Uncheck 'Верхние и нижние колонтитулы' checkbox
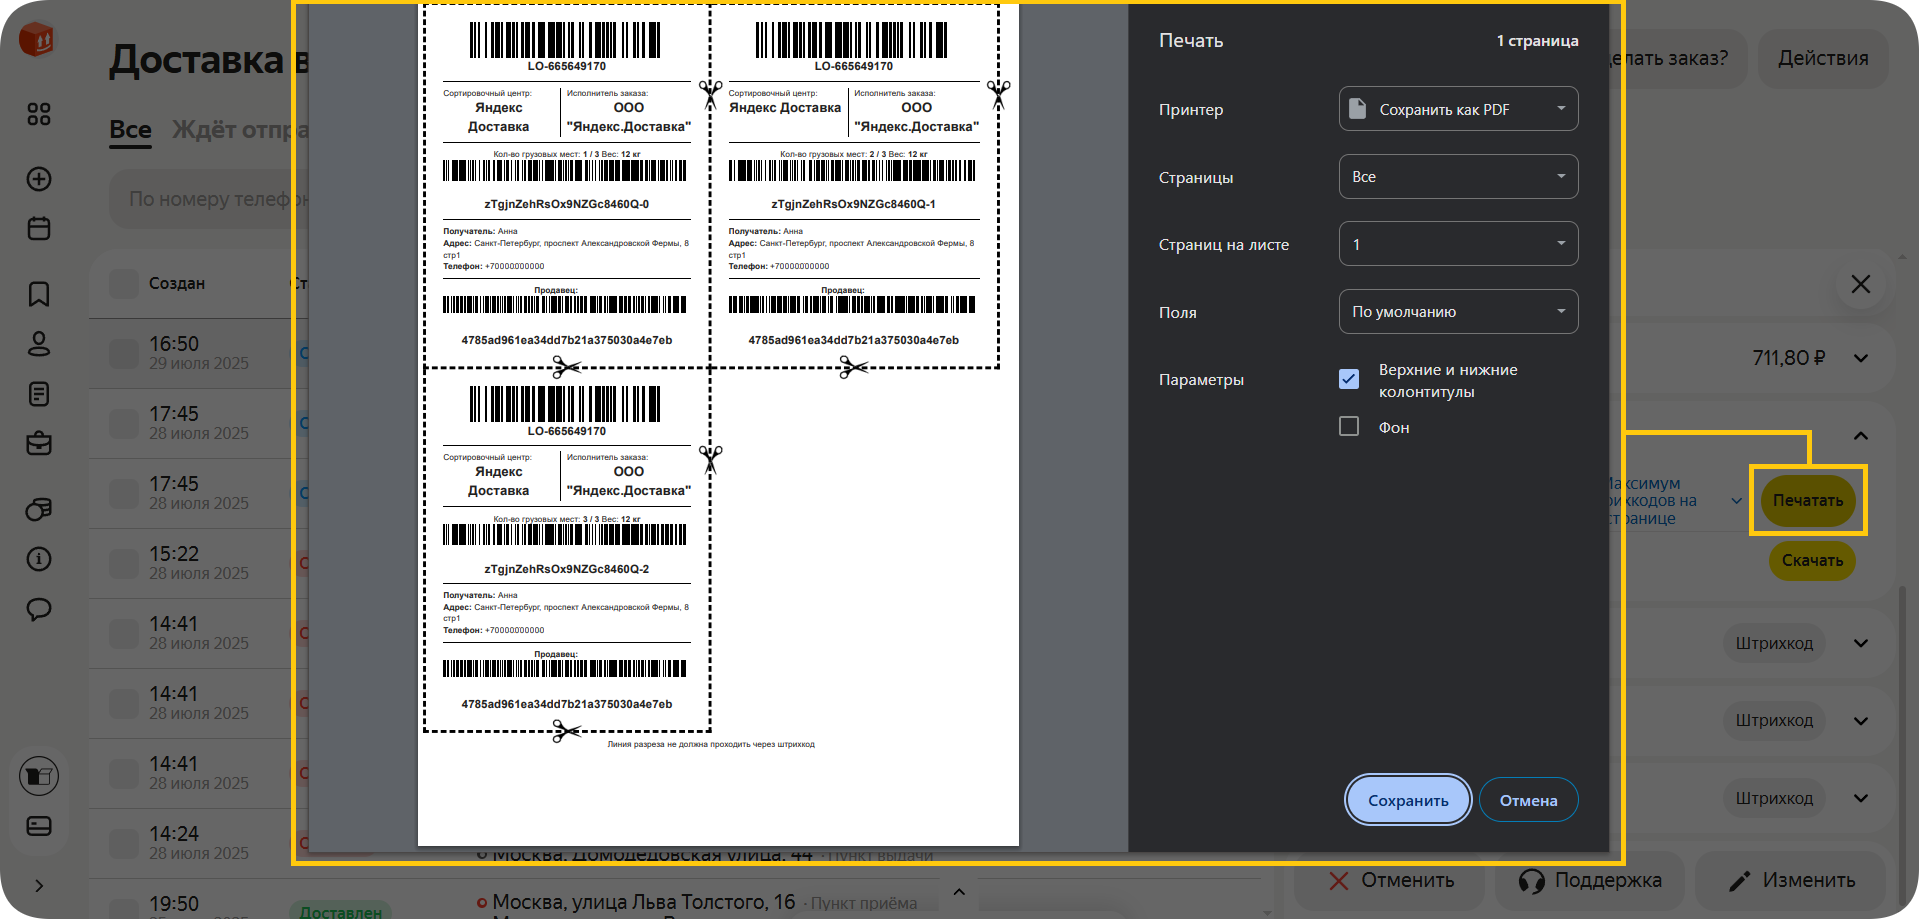Viewport: 1919px width, 919px height. (1349, 379)
